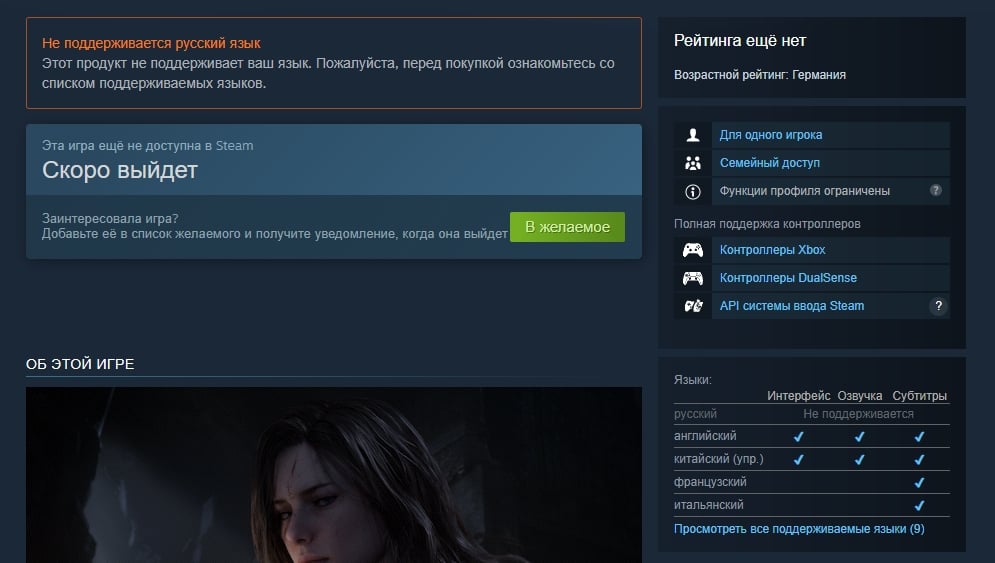Click the Субтитры column header
The height and width of the screenshot is (563, 995).
[919, 396]
